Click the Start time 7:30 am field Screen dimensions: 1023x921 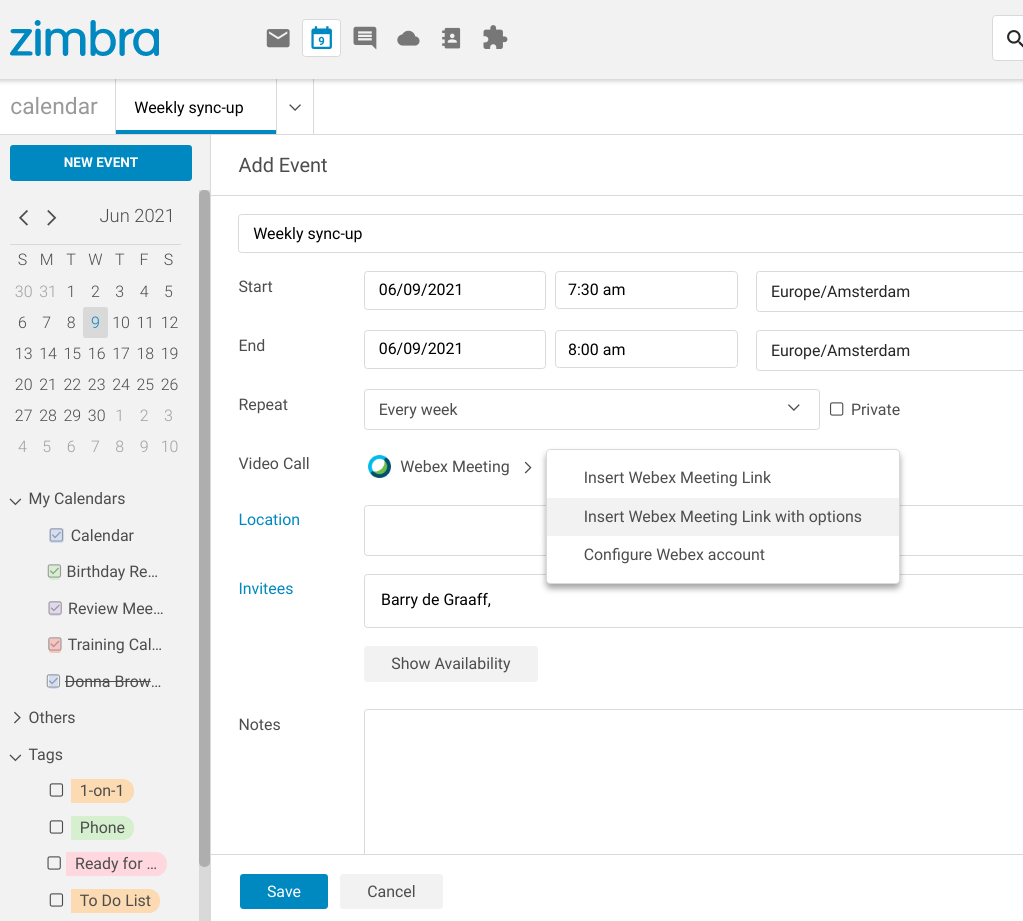[x=647, y=290]
